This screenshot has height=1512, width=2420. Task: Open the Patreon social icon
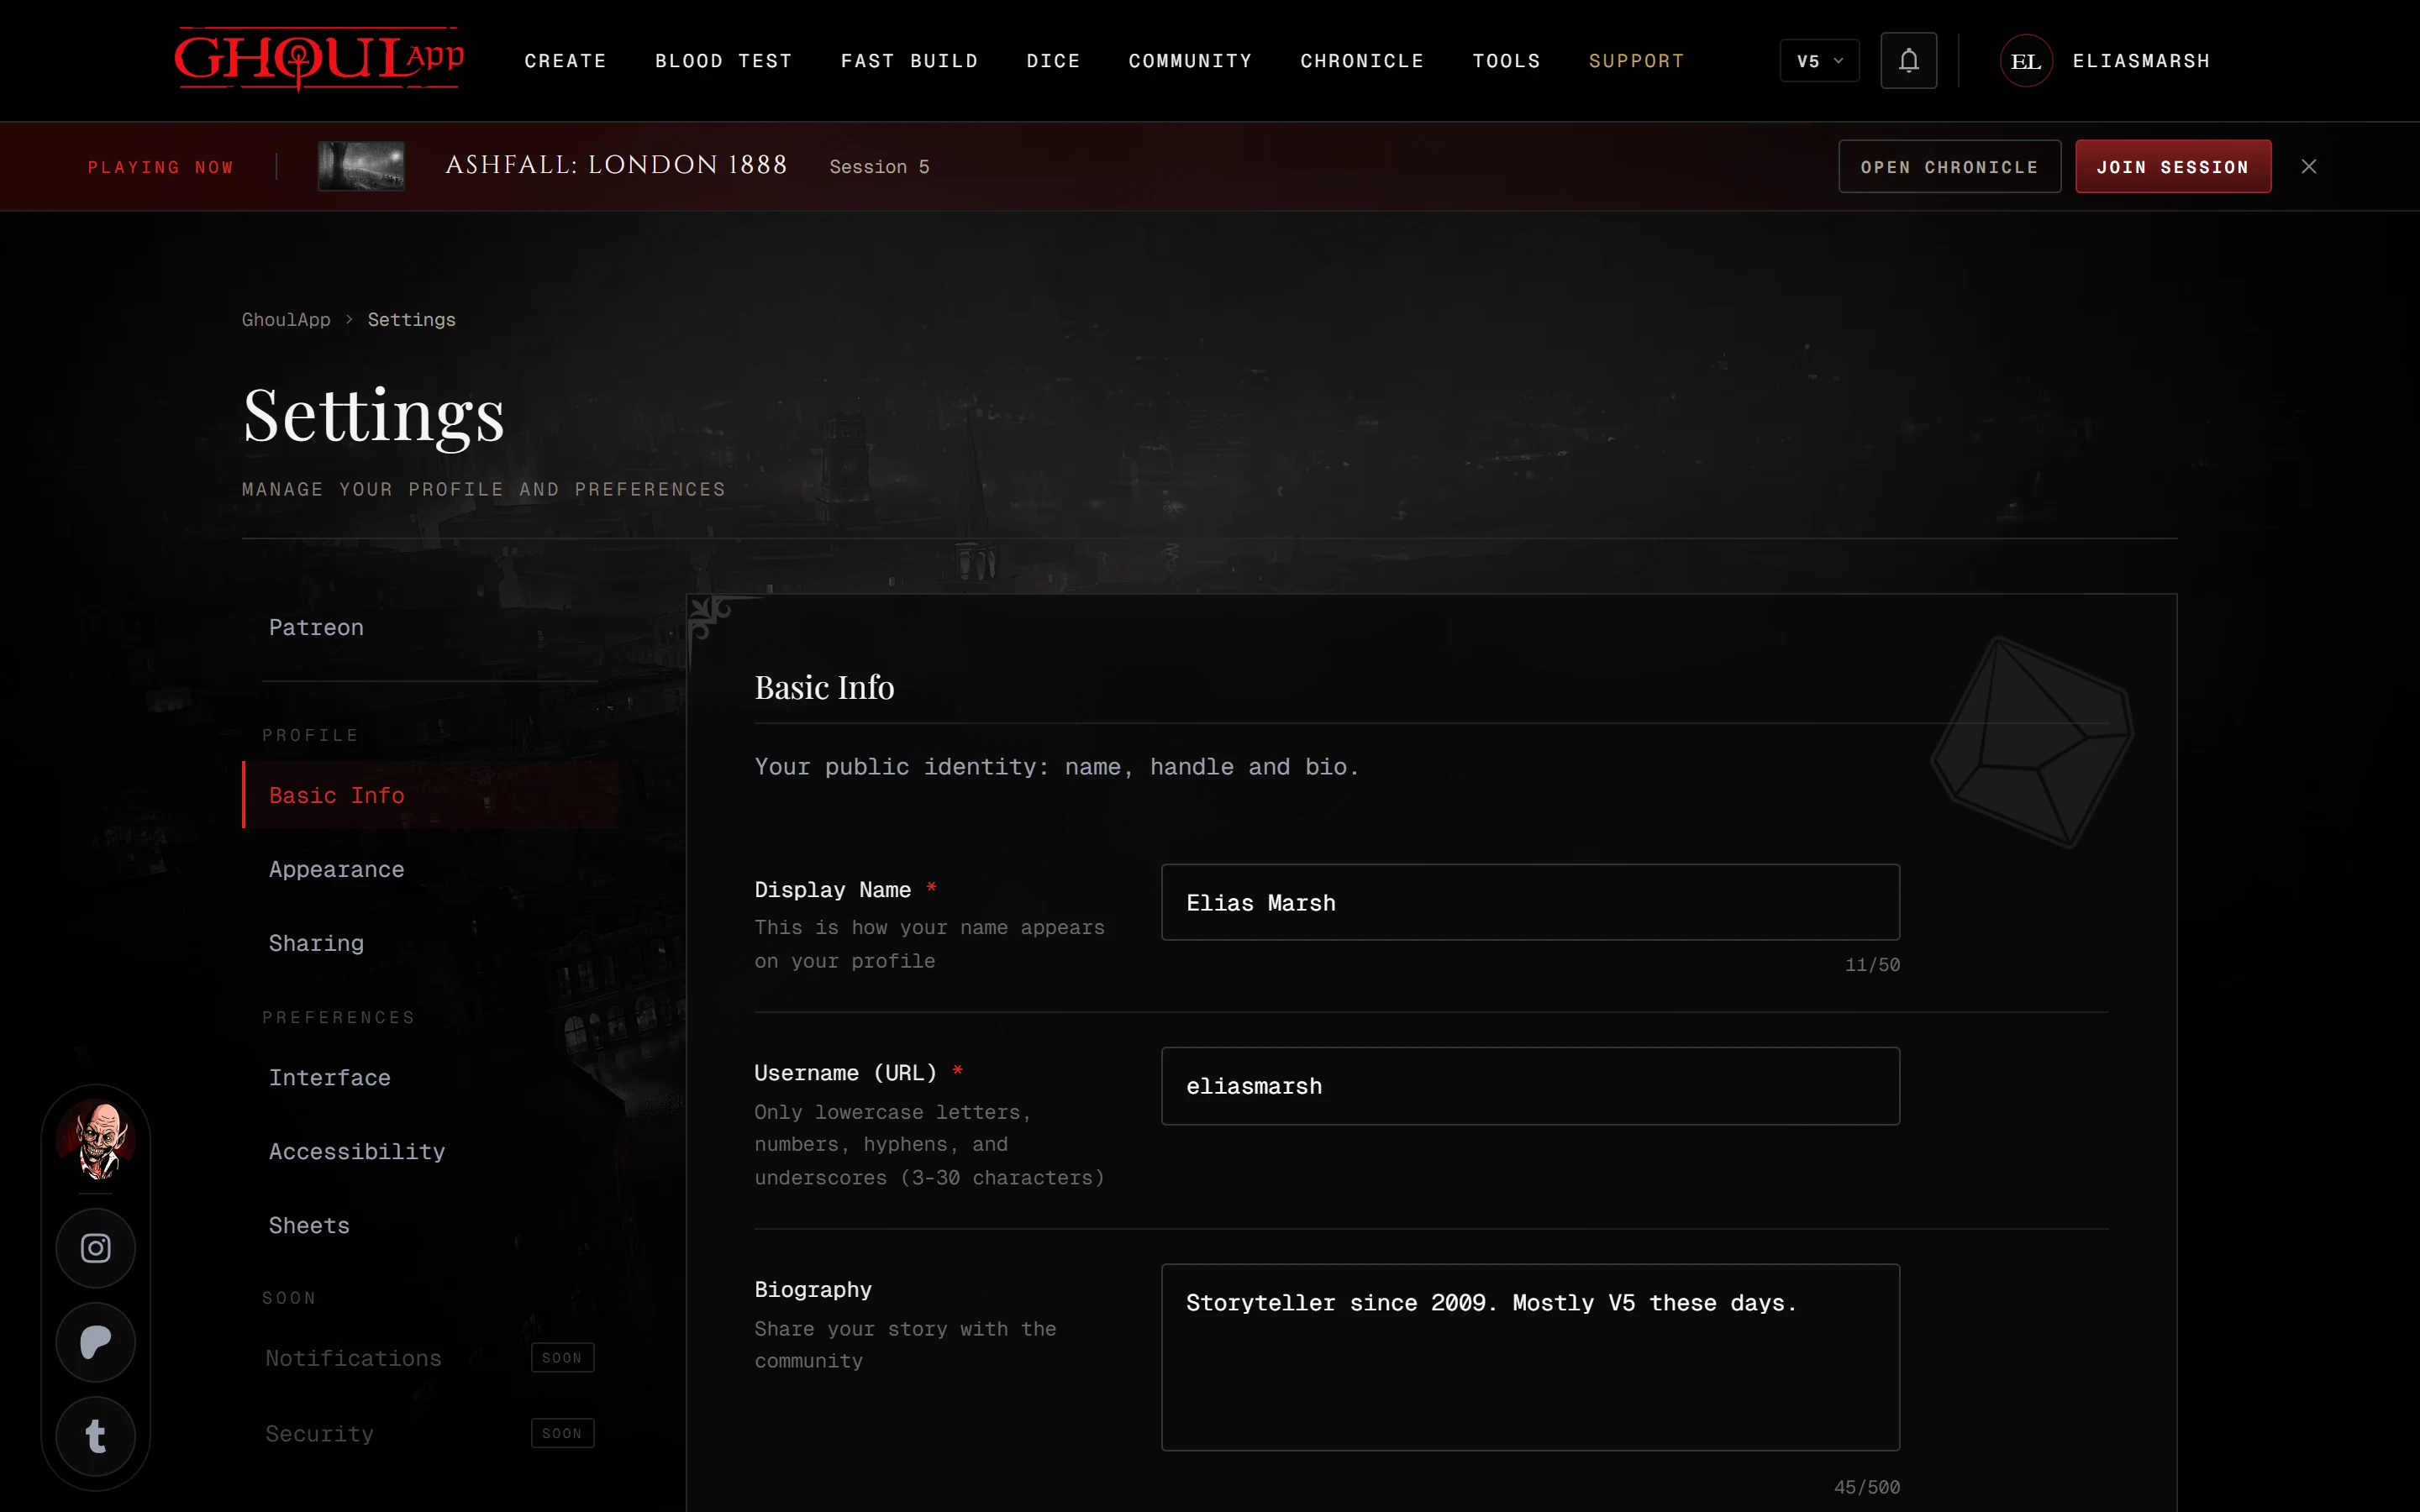[96, 1342]
